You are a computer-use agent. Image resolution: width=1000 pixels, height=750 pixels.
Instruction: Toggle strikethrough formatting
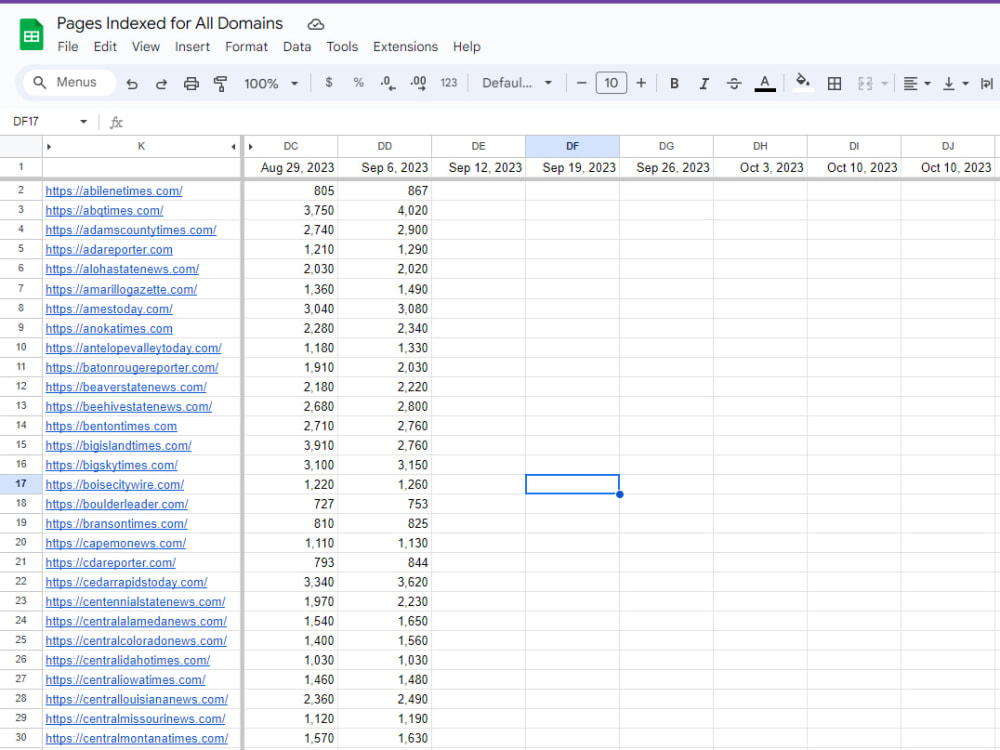coord(734,83)
